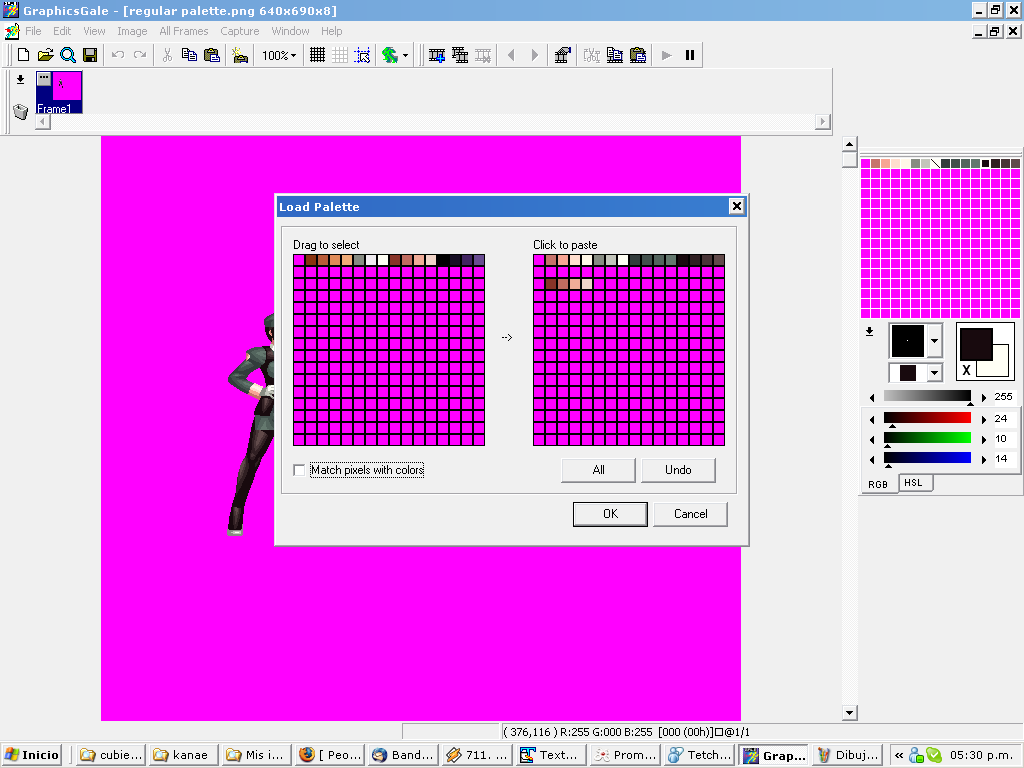Open the 100% zoom level dropdown

pos(279,55)
